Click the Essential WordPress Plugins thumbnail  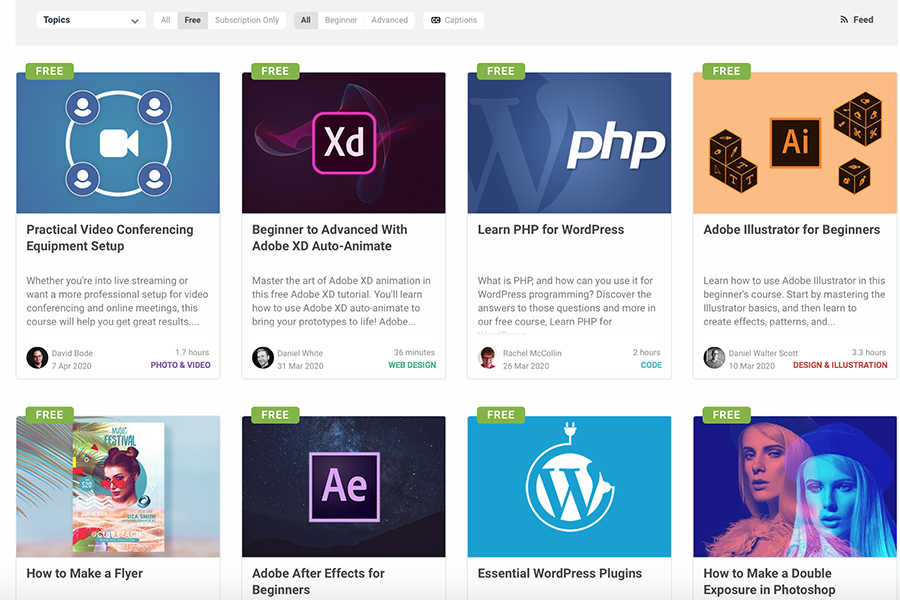(x=569, y=487)
